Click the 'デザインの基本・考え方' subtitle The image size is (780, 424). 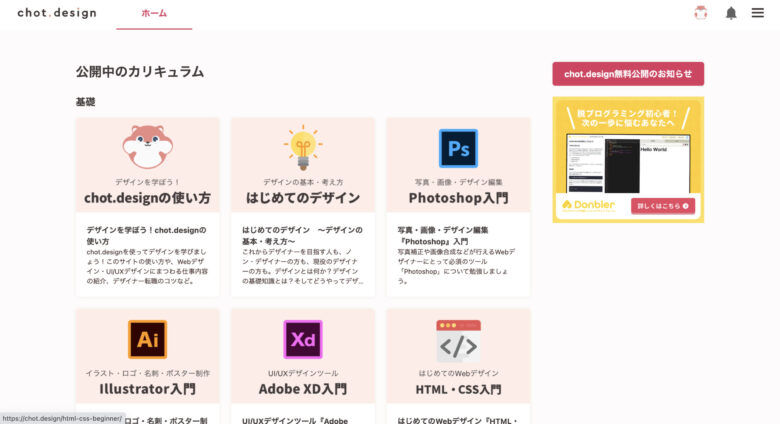pyautogui.click(x=303, y=182)
